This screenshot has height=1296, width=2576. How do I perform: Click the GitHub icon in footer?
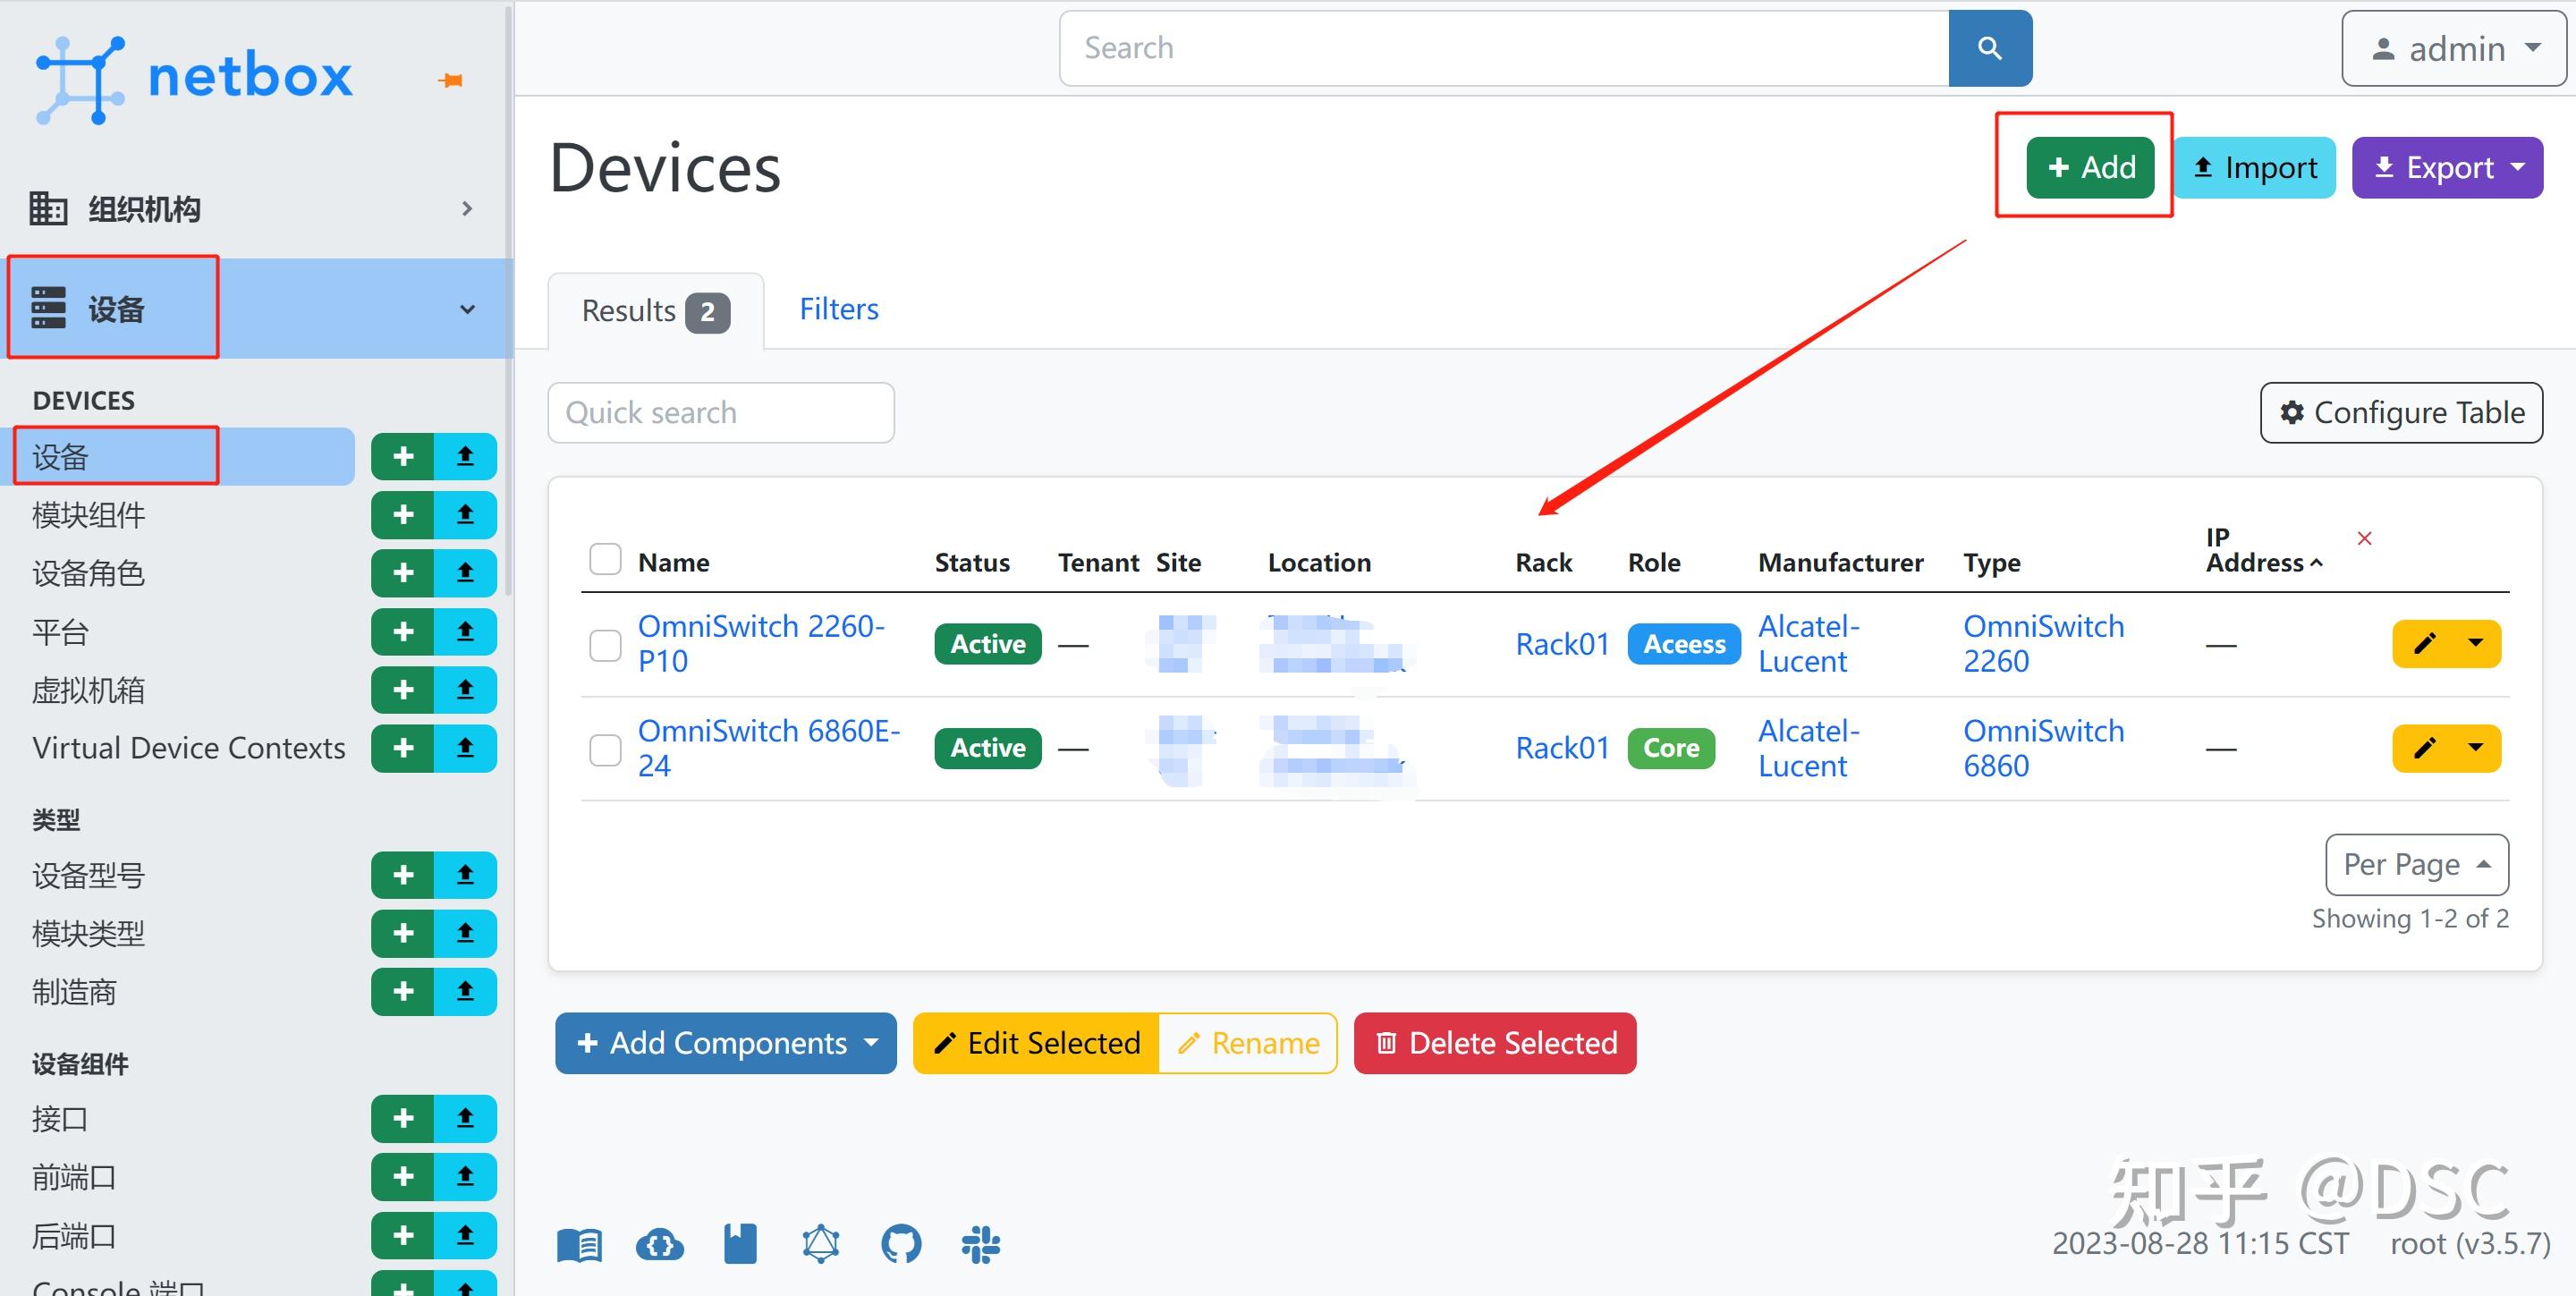900,1244
